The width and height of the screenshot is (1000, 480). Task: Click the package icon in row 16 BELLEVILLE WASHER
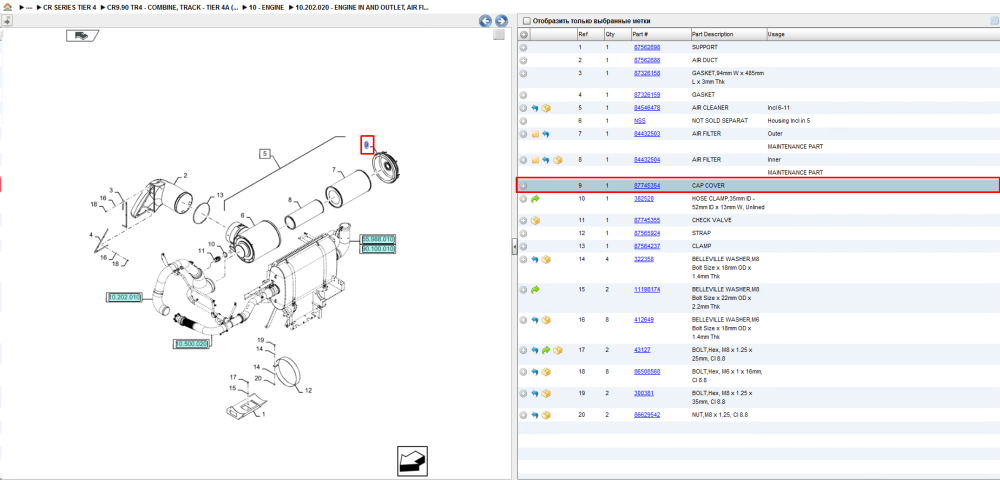(x=546, y=320)
